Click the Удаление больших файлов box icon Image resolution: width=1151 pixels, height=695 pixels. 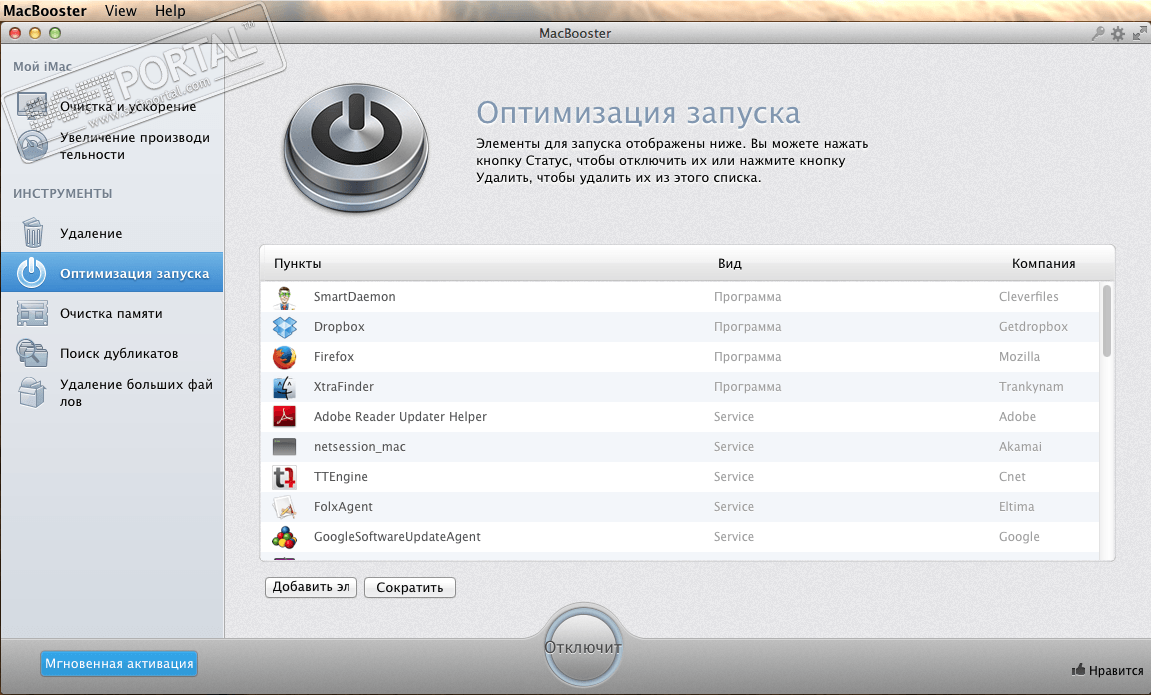[x=32, y=393]
